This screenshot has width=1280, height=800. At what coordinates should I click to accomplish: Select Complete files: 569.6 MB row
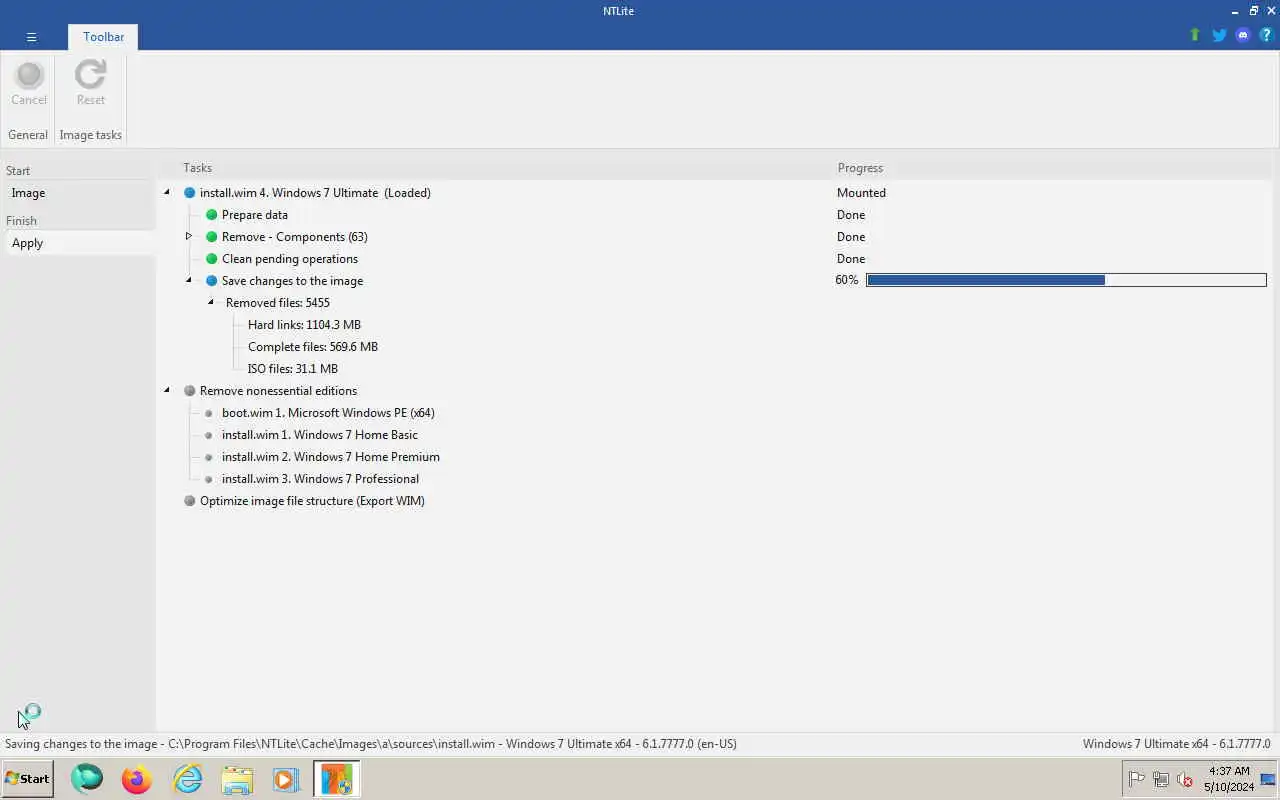point(313,347)
